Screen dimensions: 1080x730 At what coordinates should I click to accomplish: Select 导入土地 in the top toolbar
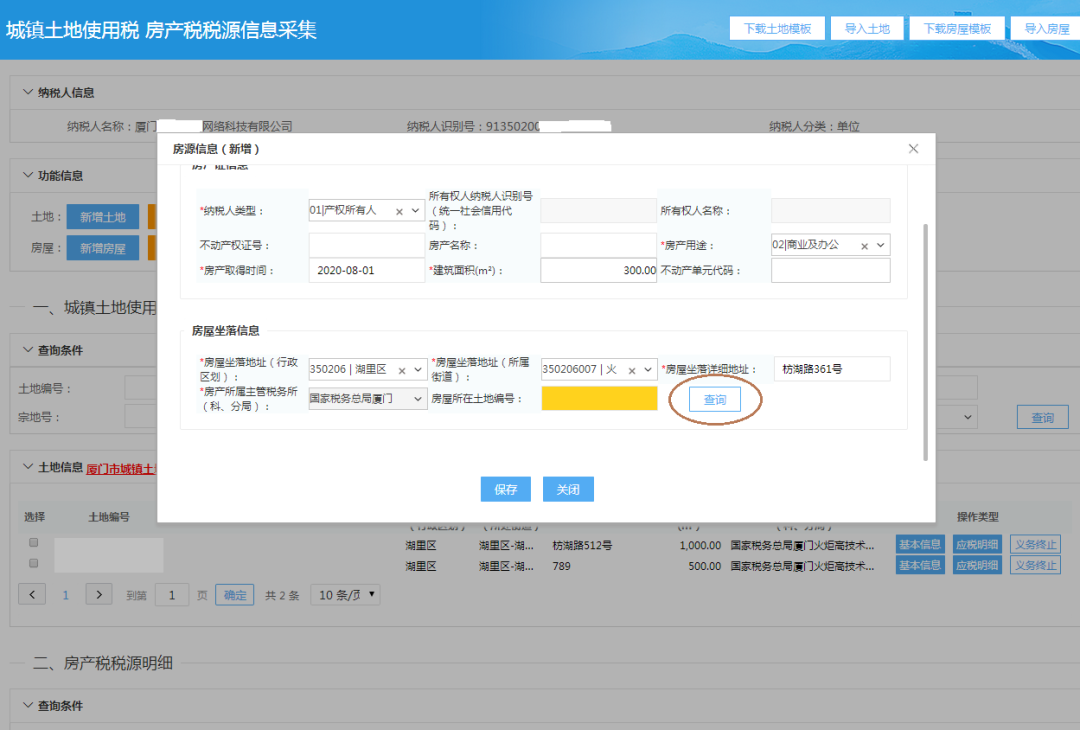click(x=867, y=27)
